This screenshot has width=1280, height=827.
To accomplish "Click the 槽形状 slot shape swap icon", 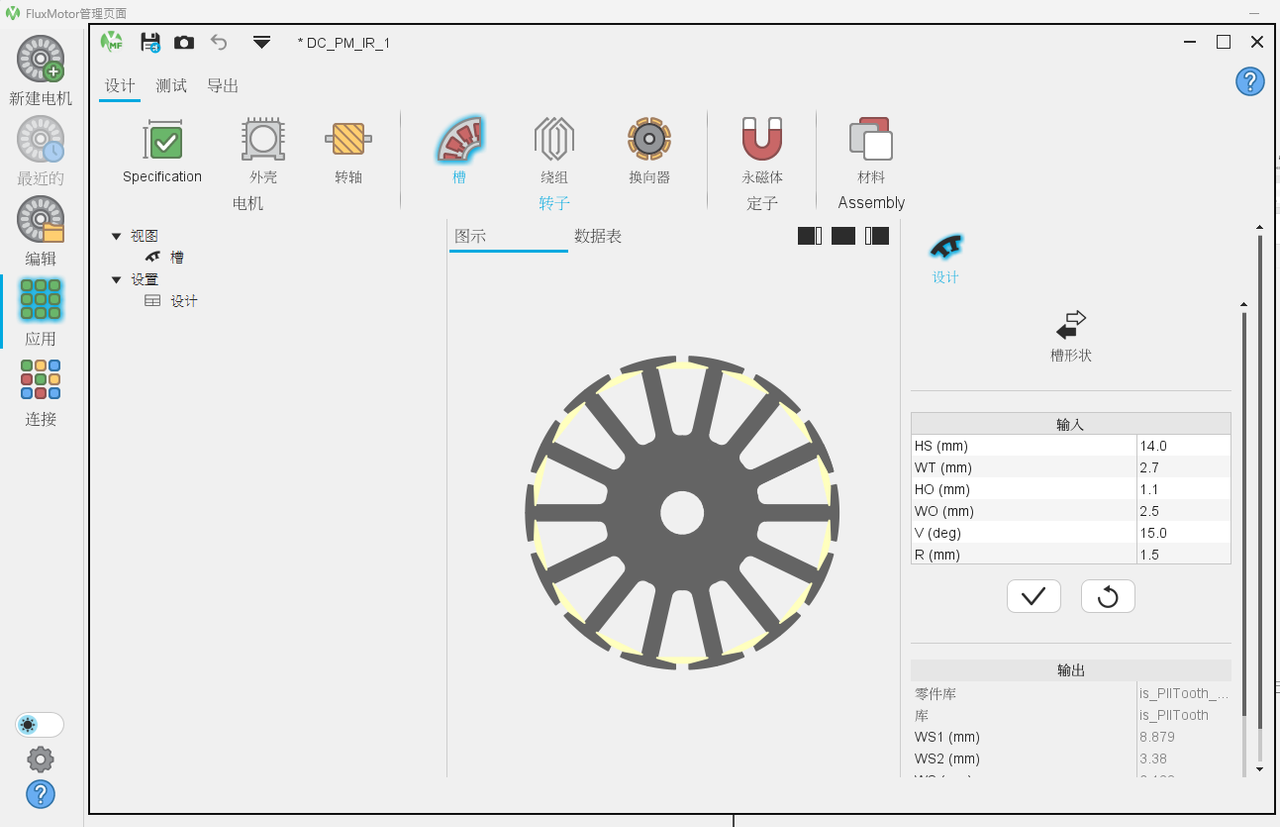I will coord(1071,325).
